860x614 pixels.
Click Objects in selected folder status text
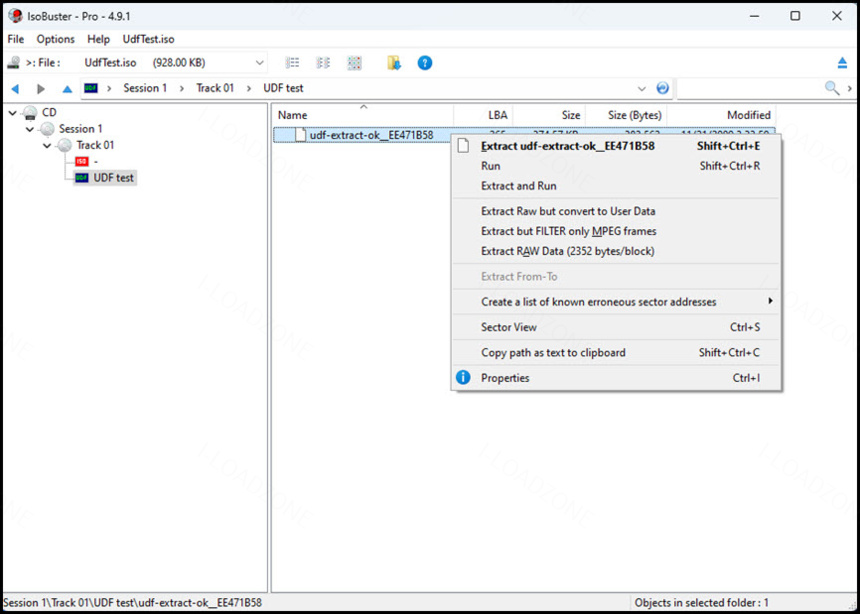[701, 602]
